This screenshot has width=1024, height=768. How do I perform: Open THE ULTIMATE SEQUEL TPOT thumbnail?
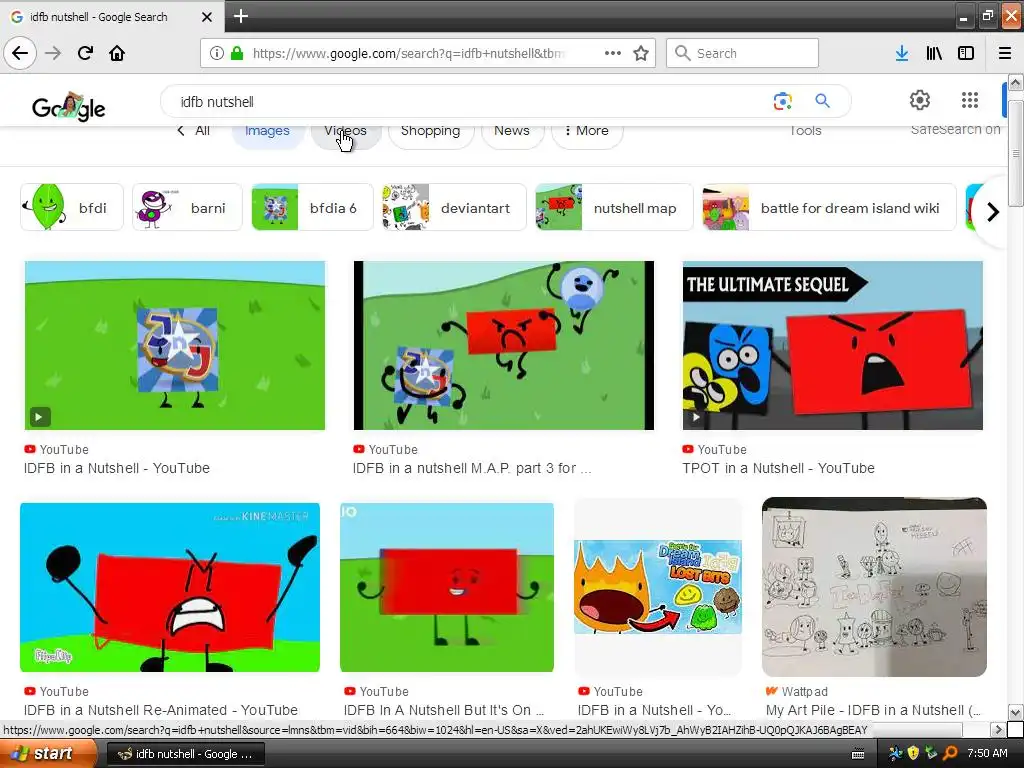coord(833,345)
